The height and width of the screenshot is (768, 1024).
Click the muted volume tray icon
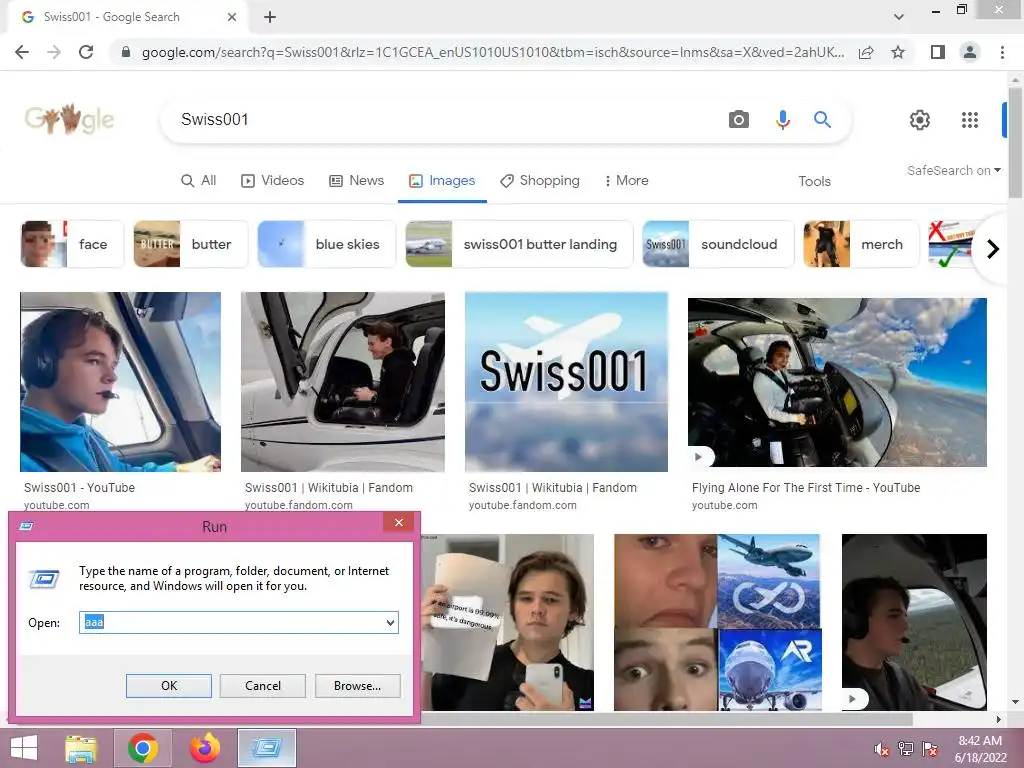(882, 750)
